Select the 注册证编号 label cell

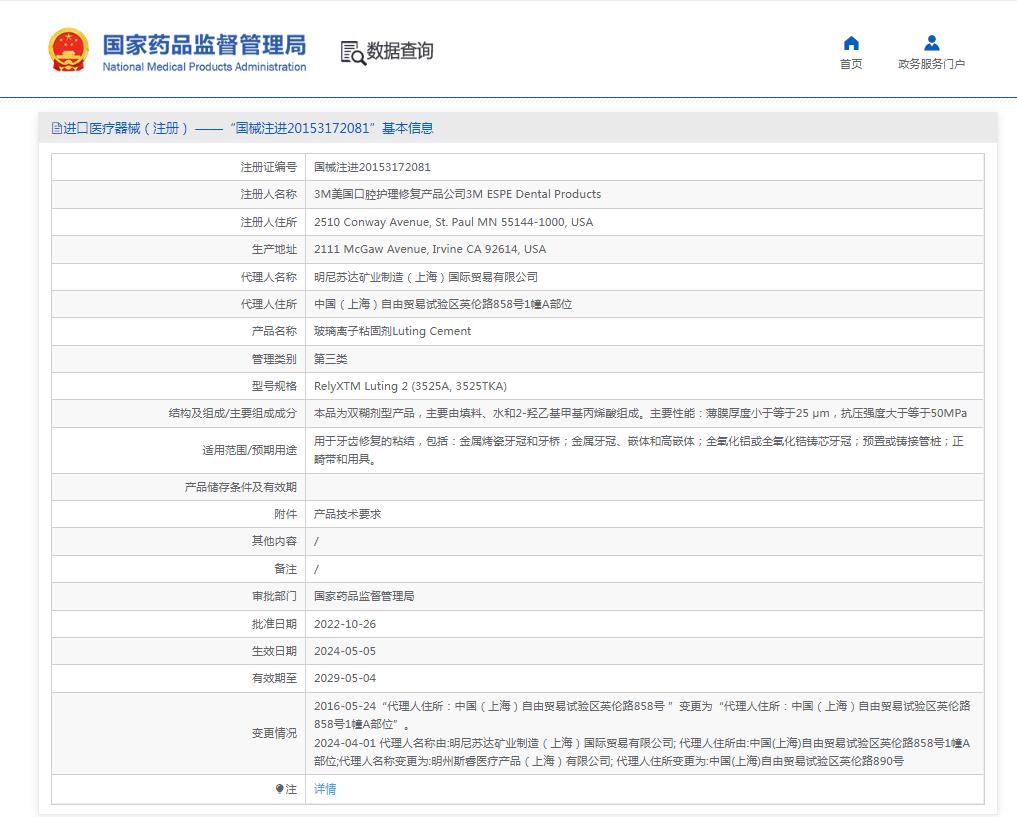(178, 167)
